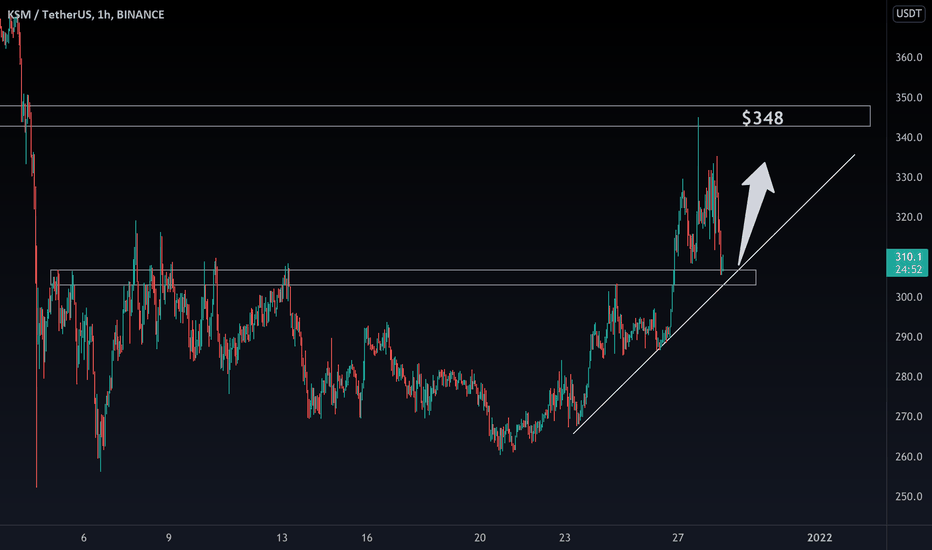
Task: Click date label 6 on time axis
Action: click(84, 538)
